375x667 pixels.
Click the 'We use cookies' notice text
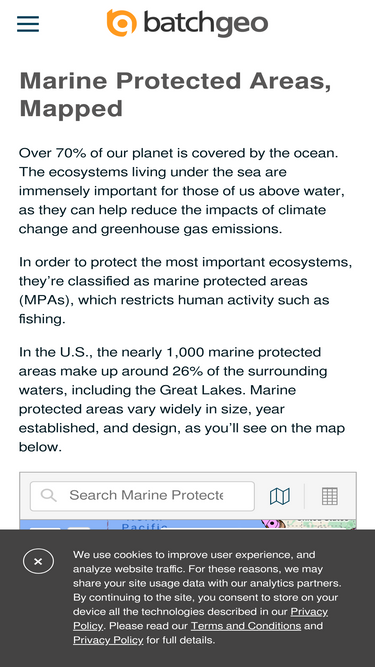tap(207, 597)
